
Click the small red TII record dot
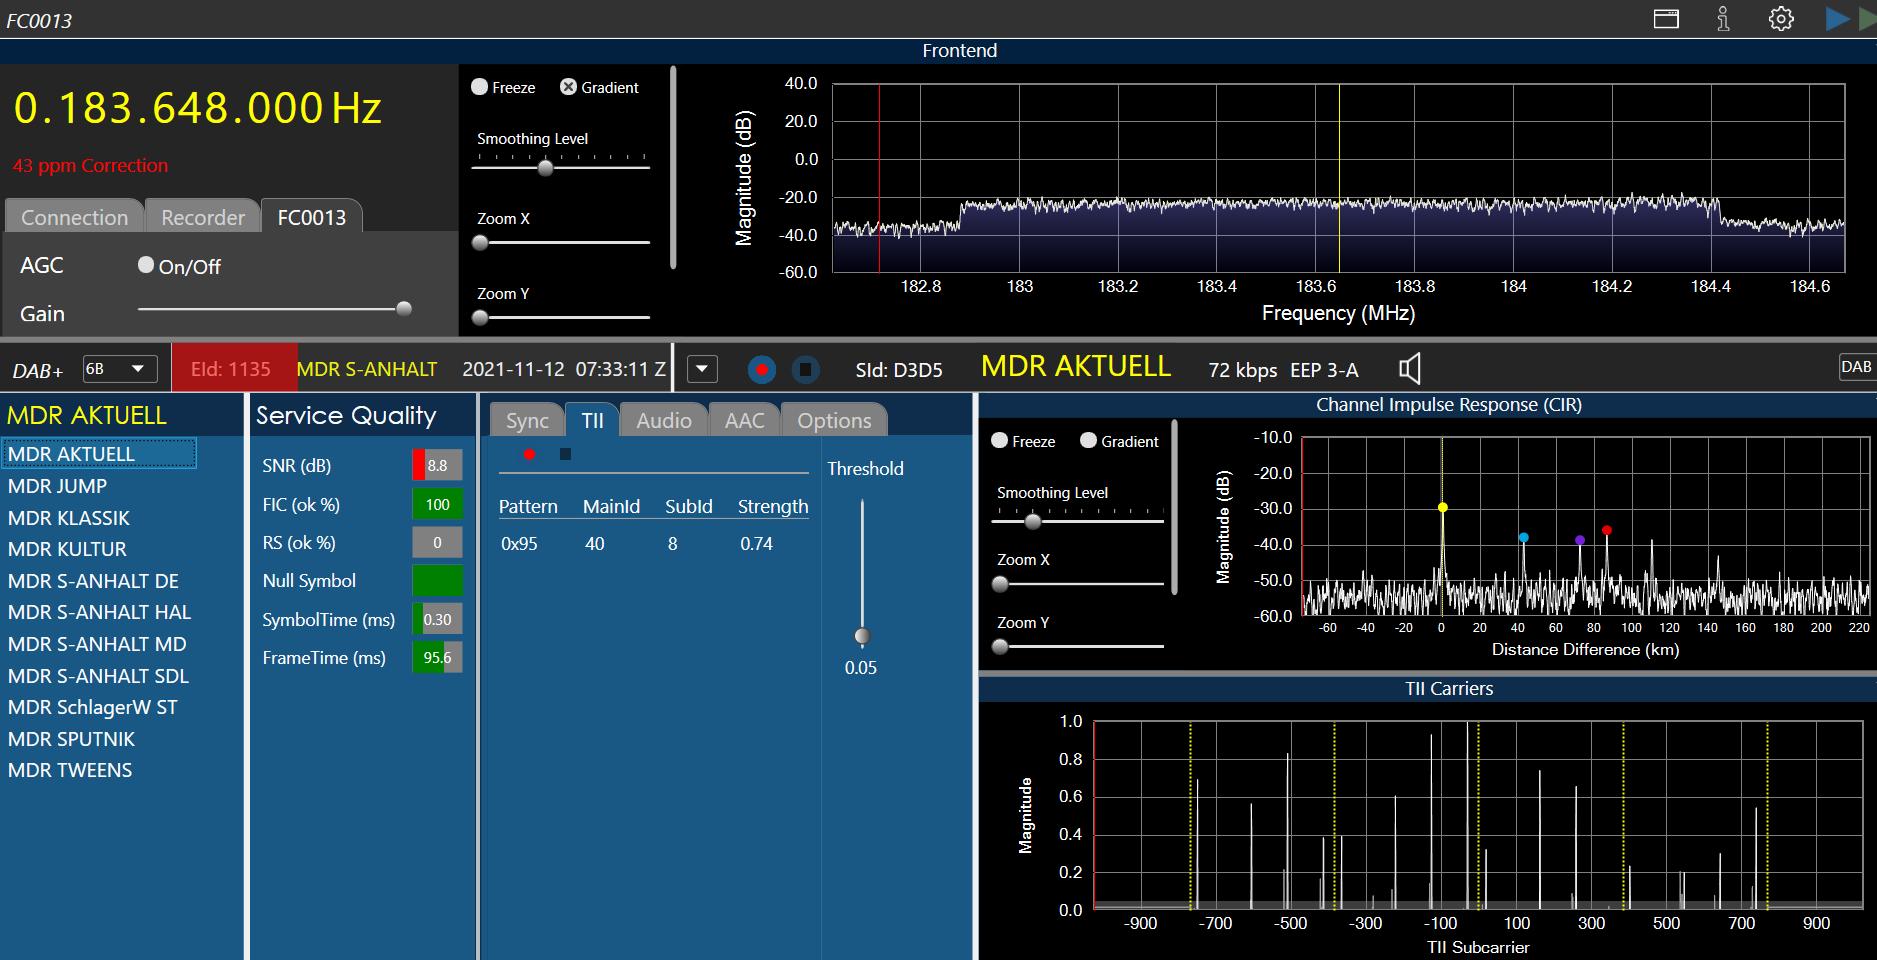(529, 454)
